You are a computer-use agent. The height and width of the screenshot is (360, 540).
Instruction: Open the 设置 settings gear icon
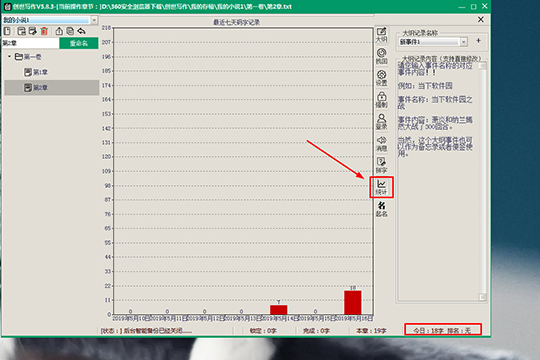tap(381, 78)
